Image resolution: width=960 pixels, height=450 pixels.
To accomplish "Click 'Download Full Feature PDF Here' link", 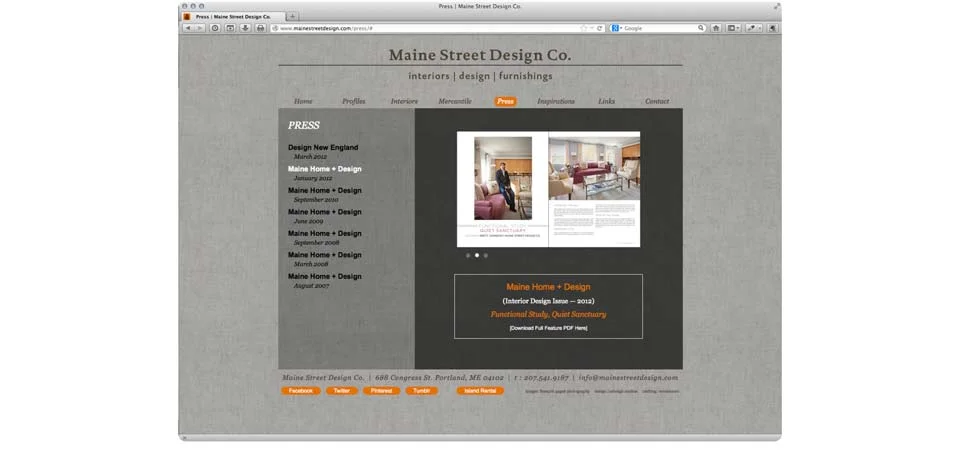I will (549, 328).
